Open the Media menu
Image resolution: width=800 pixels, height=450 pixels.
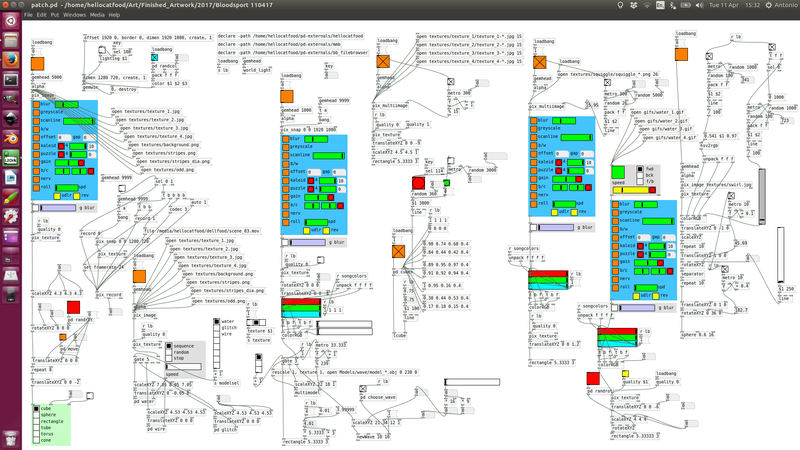coord(97,15)
